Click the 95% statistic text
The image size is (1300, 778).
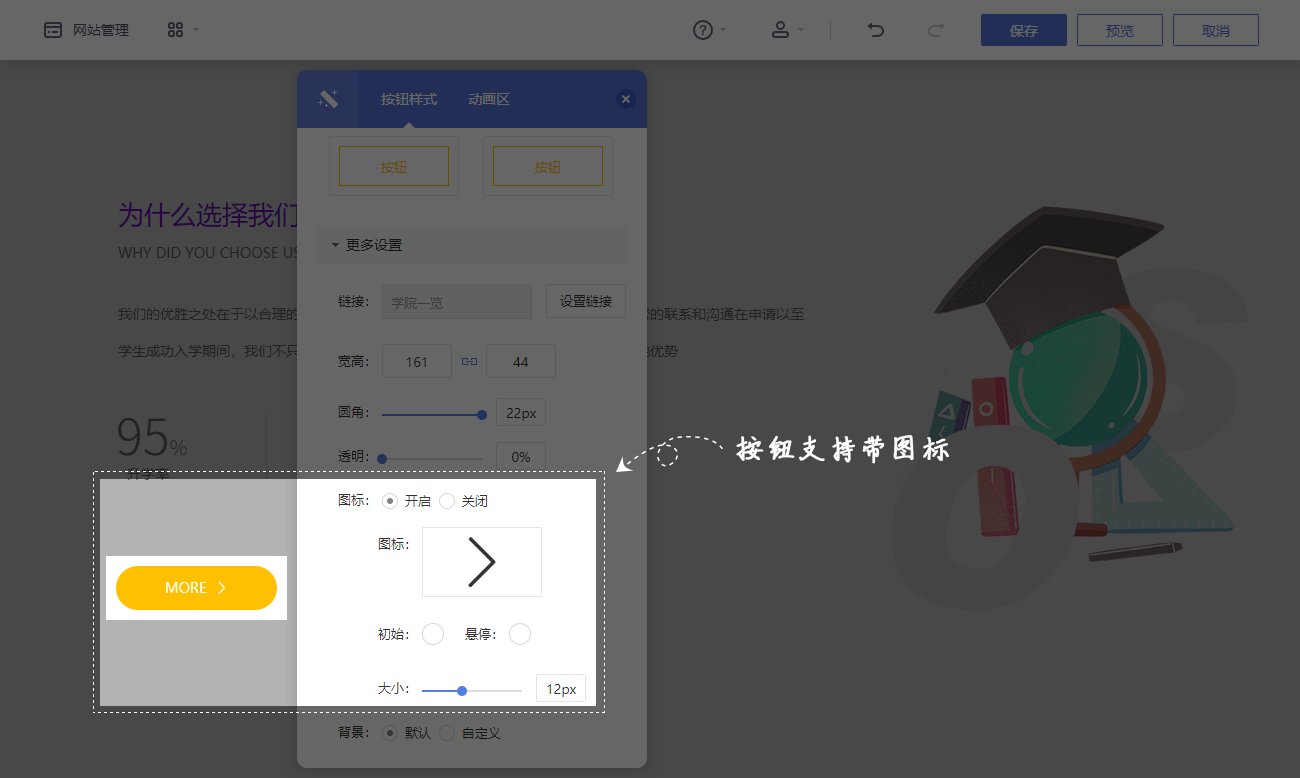(152, 438)
